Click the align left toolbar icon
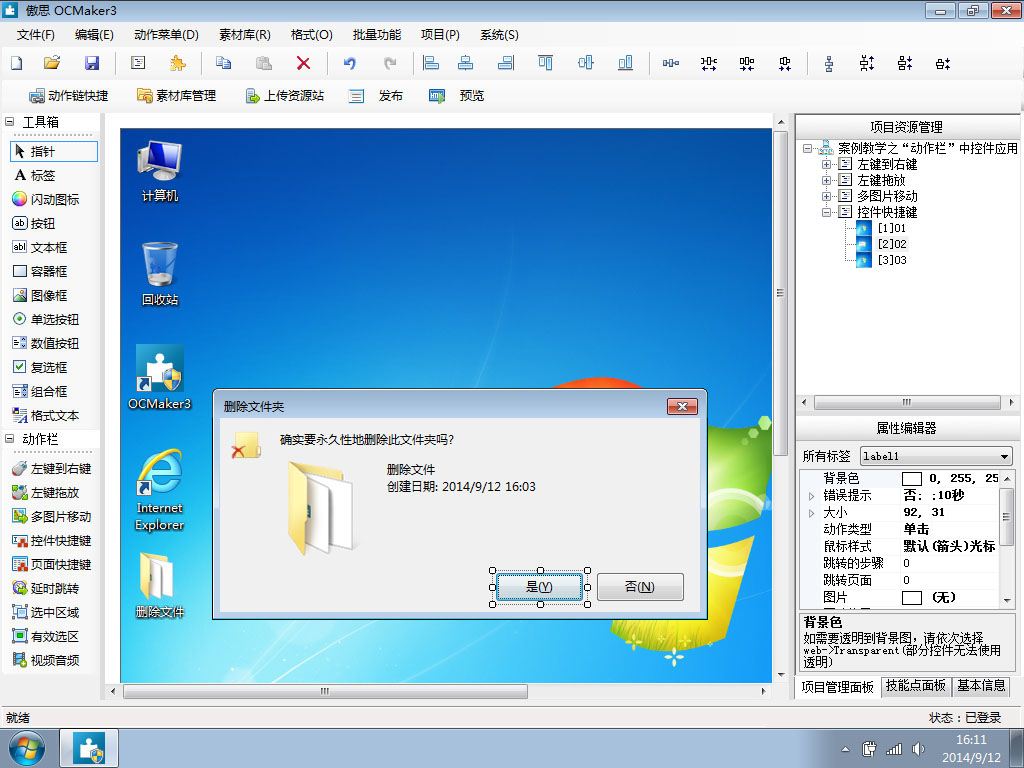 click(x=430, y=63)
